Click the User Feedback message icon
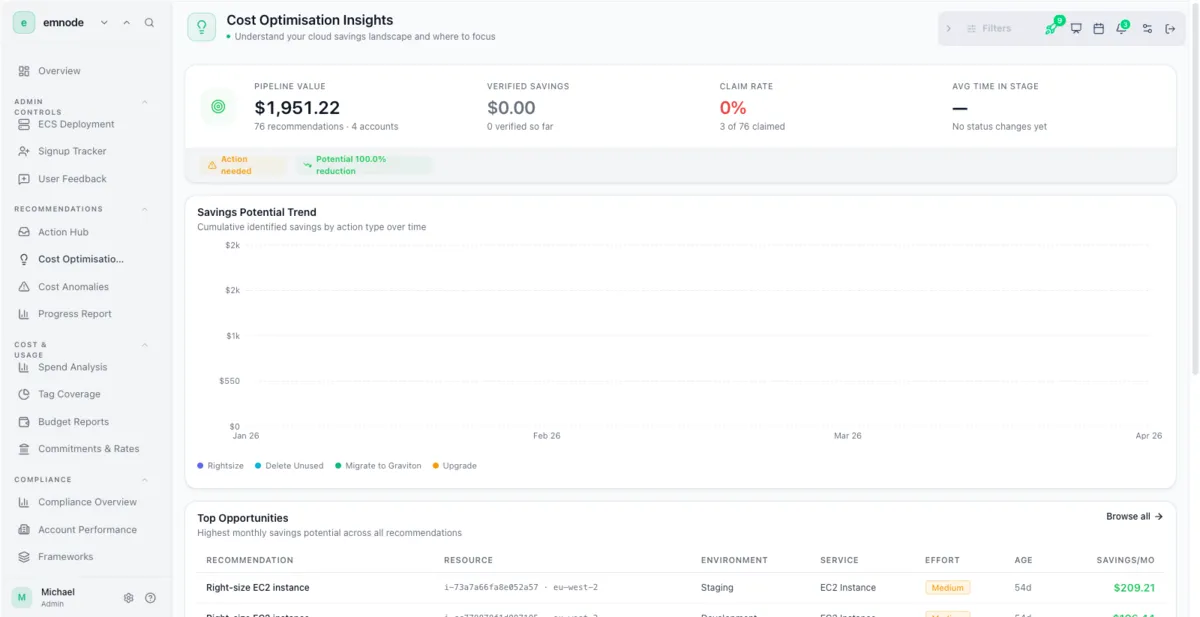Viewport: 1200px width, 617px height. [x=24, y=179]
